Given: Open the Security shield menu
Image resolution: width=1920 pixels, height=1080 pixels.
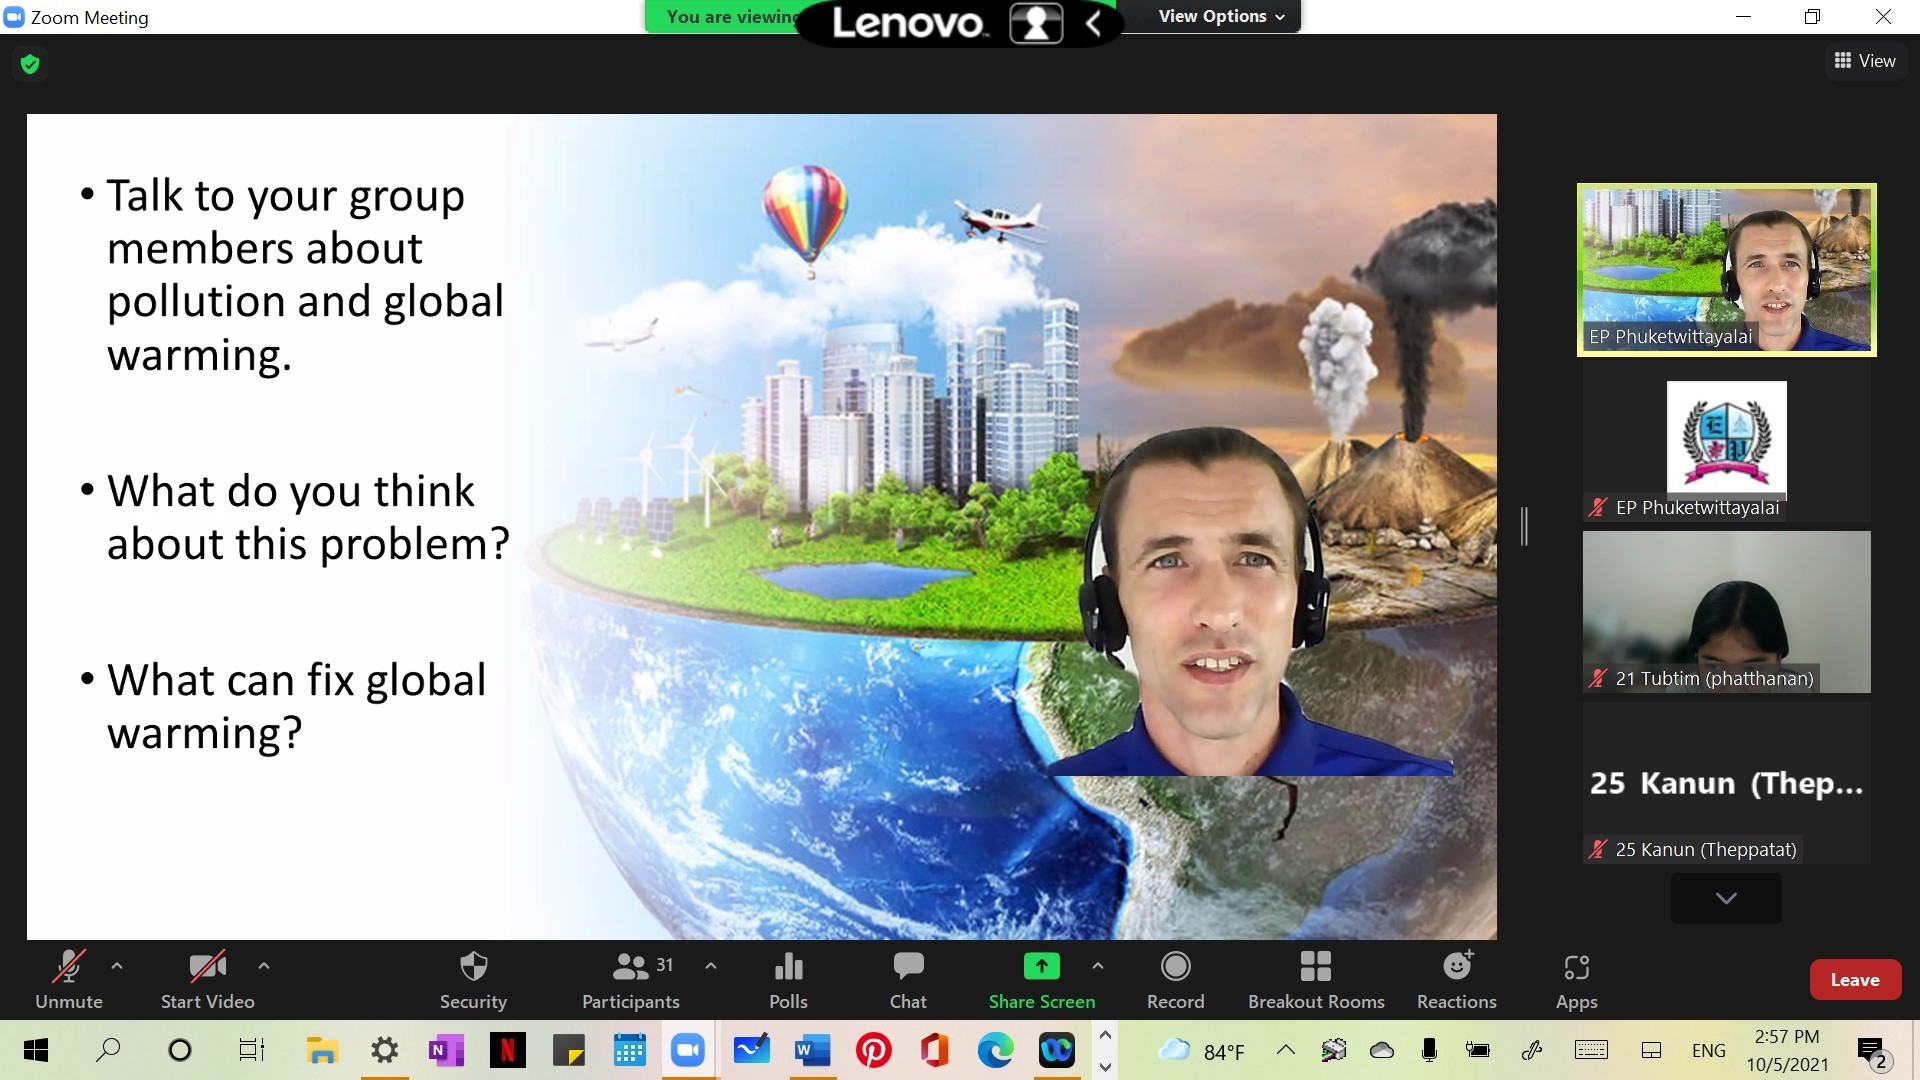Looking at the screenshot, I should tap(473, 980).
